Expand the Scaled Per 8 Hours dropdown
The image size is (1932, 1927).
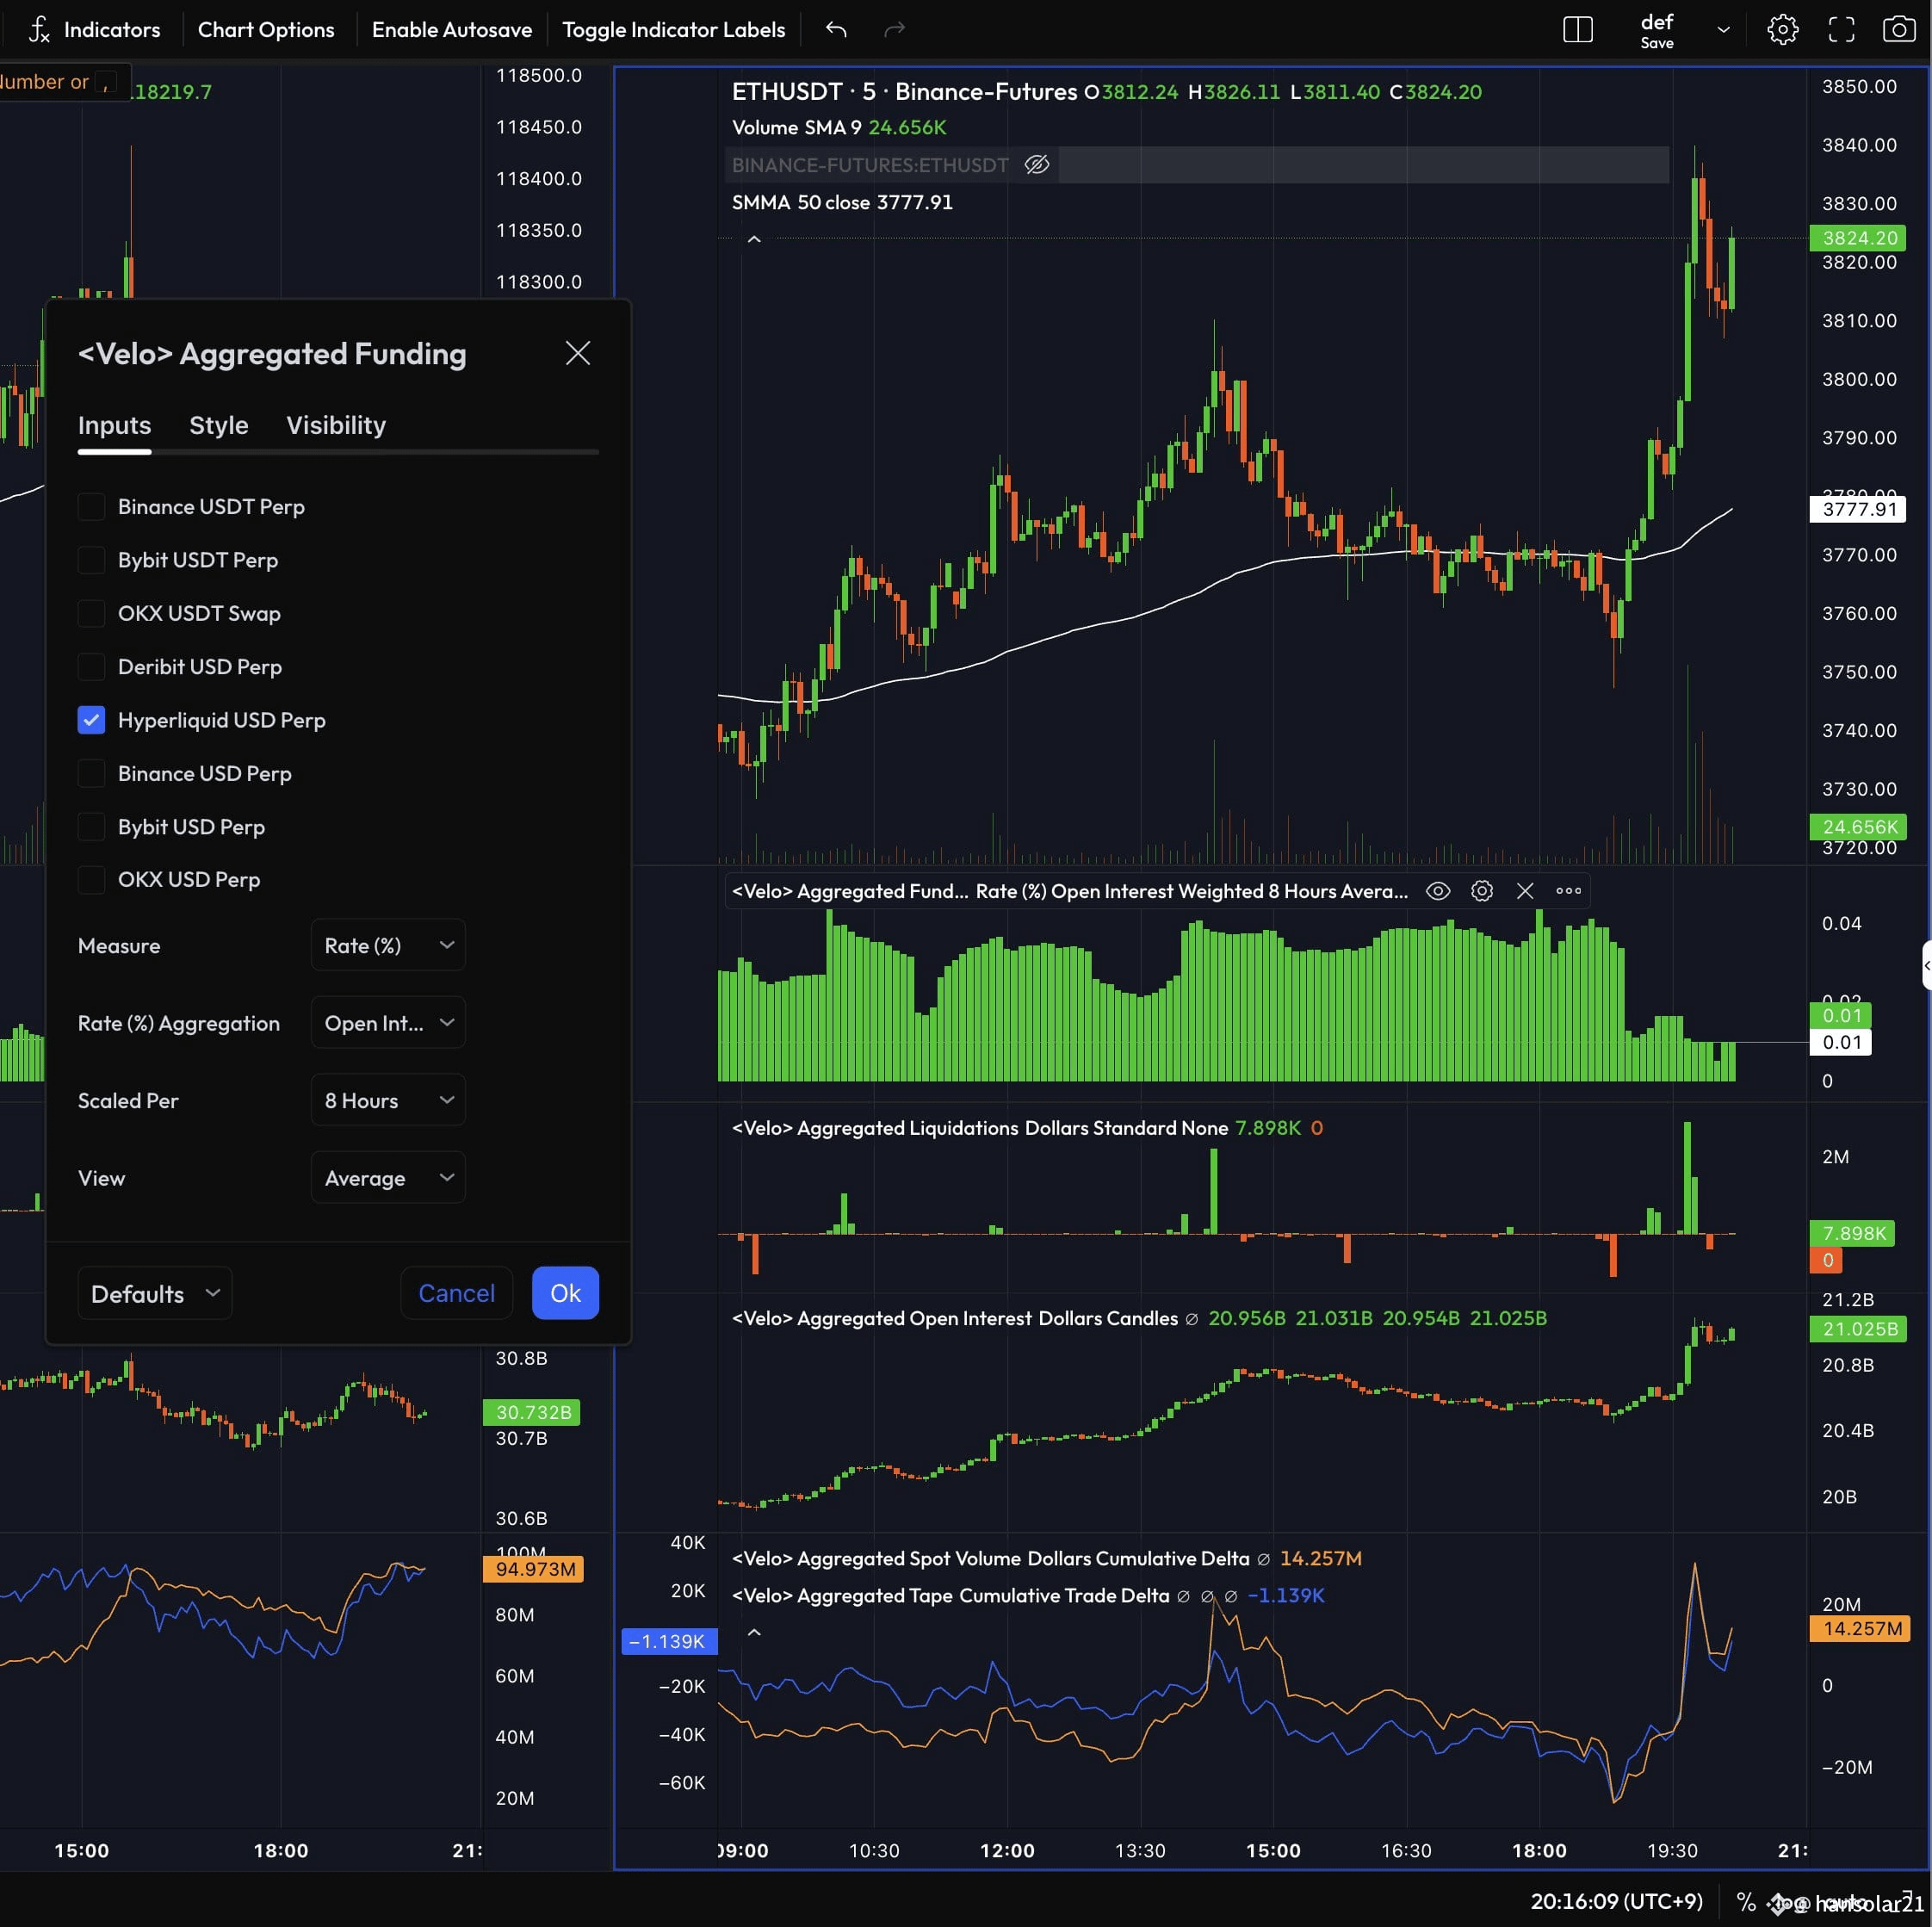(388, 1100)
